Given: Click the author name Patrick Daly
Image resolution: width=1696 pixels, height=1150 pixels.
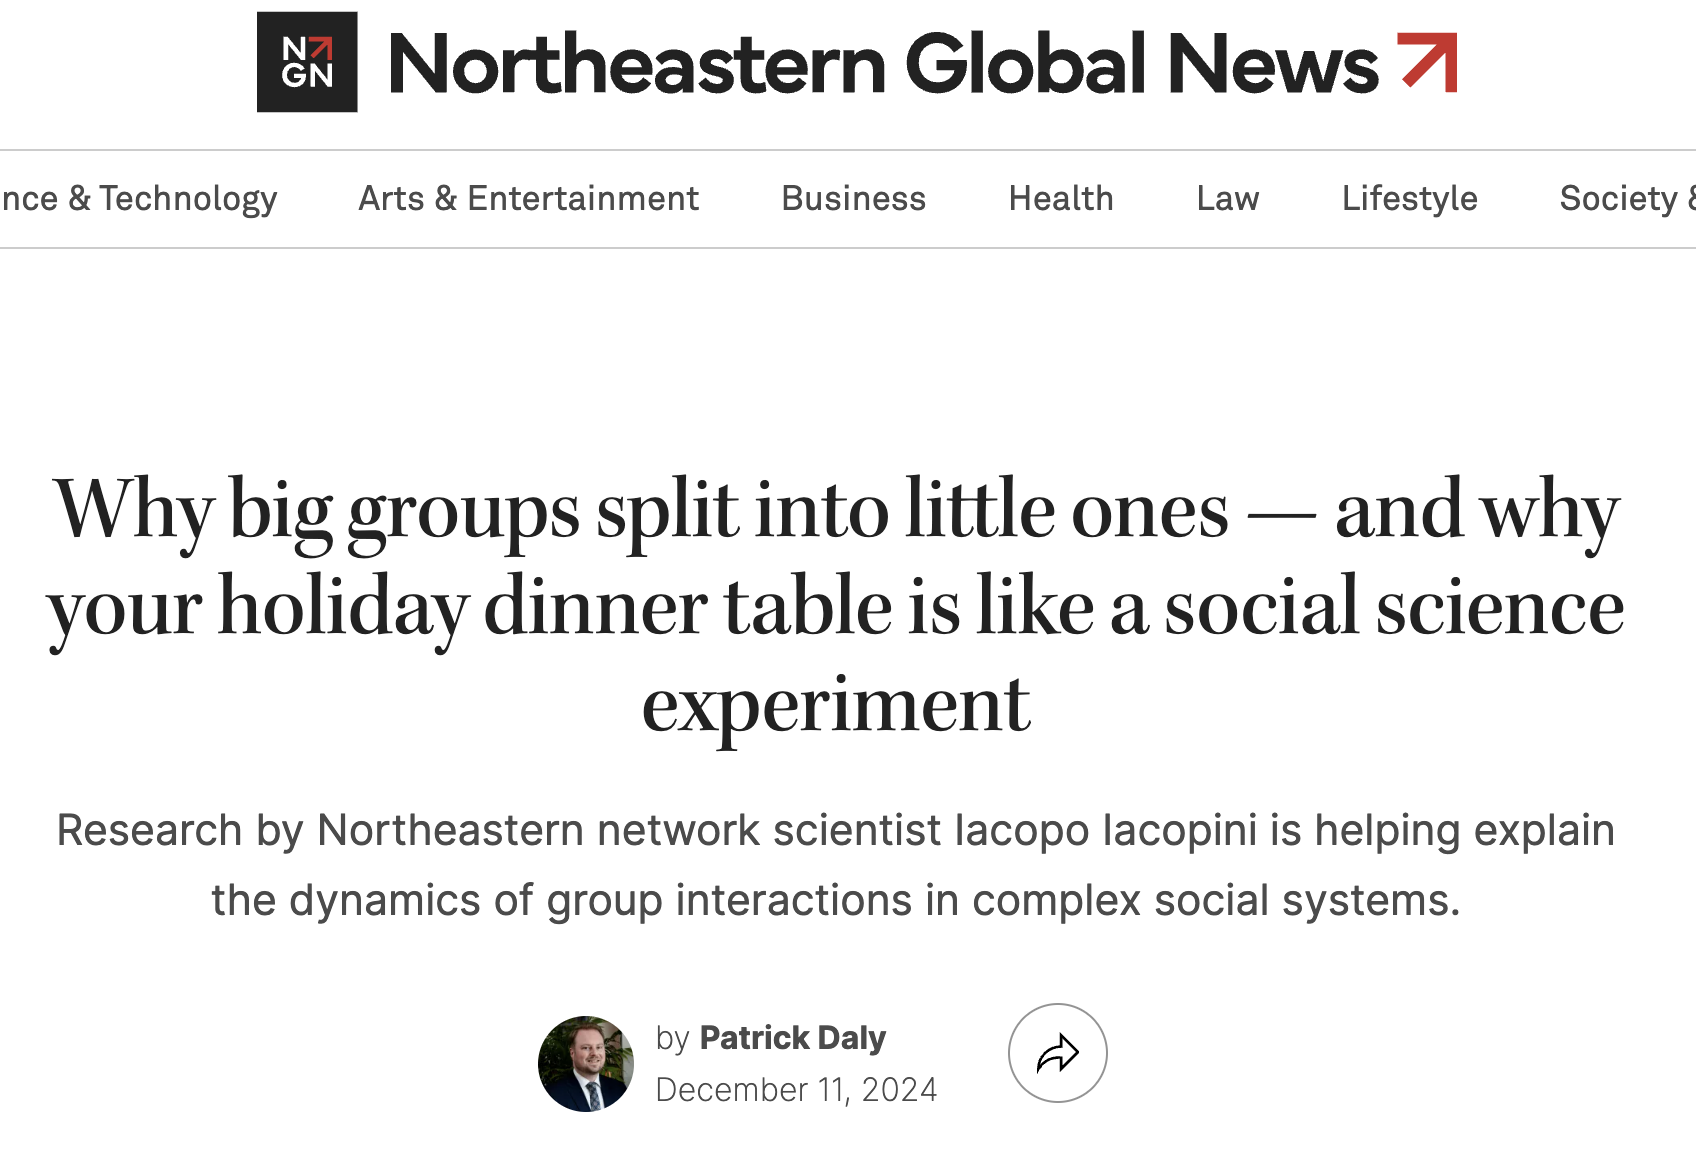Looking at the screenshot, I should point(793,1037).
